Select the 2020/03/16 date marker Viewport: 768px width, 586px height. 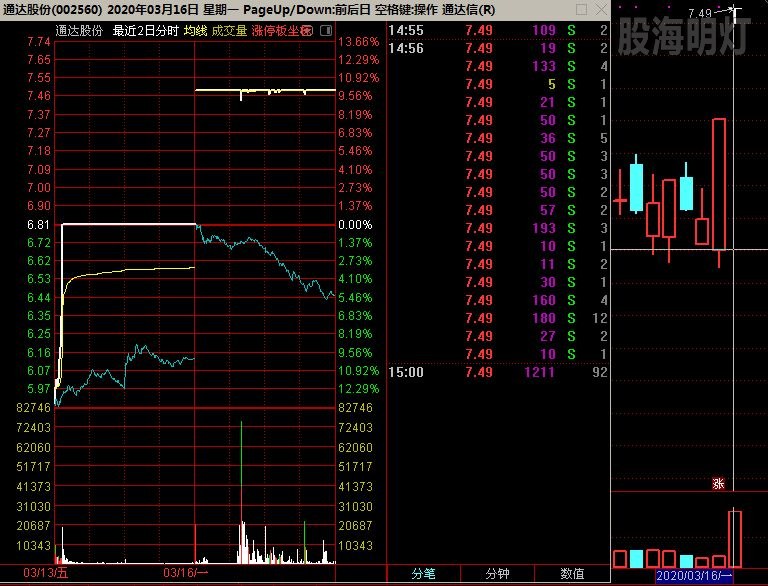[694, 577]
